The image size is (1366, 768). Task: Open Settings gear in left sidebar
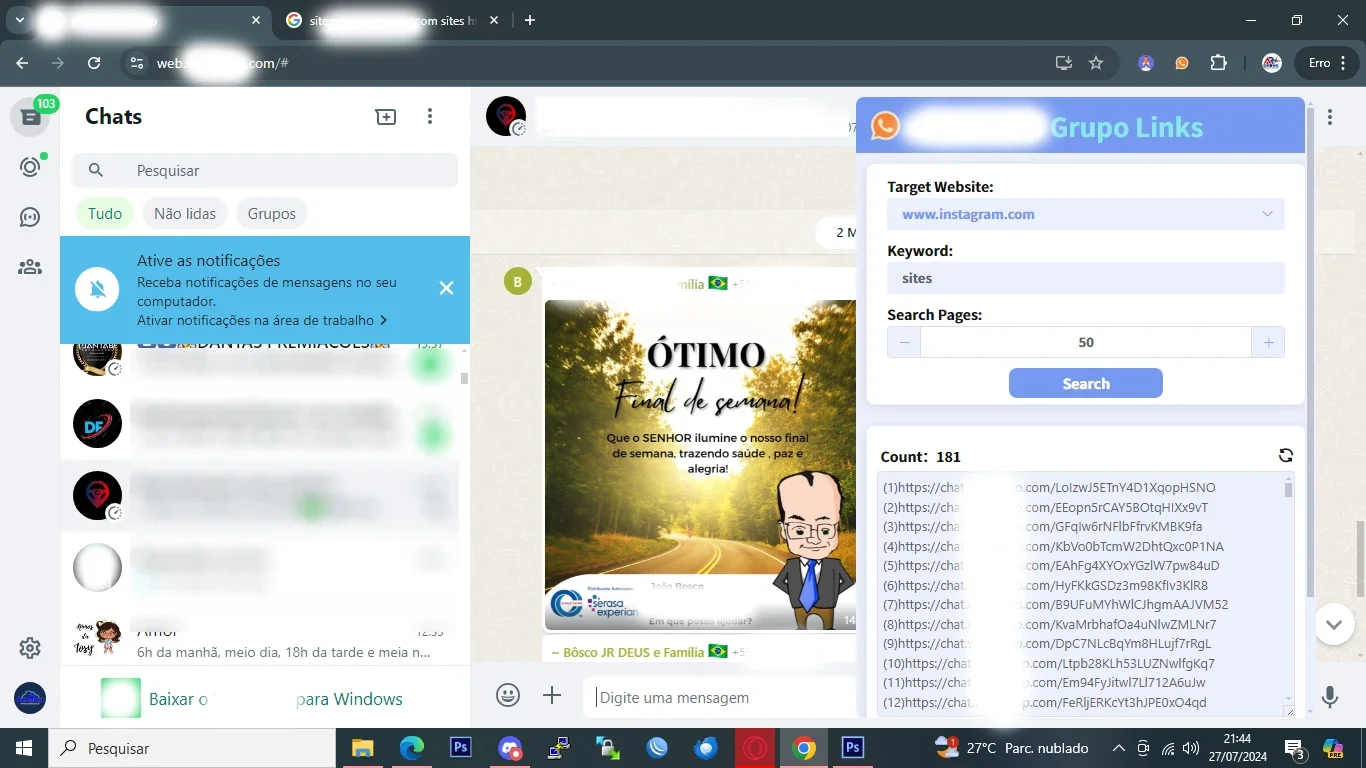coord(30,648)
